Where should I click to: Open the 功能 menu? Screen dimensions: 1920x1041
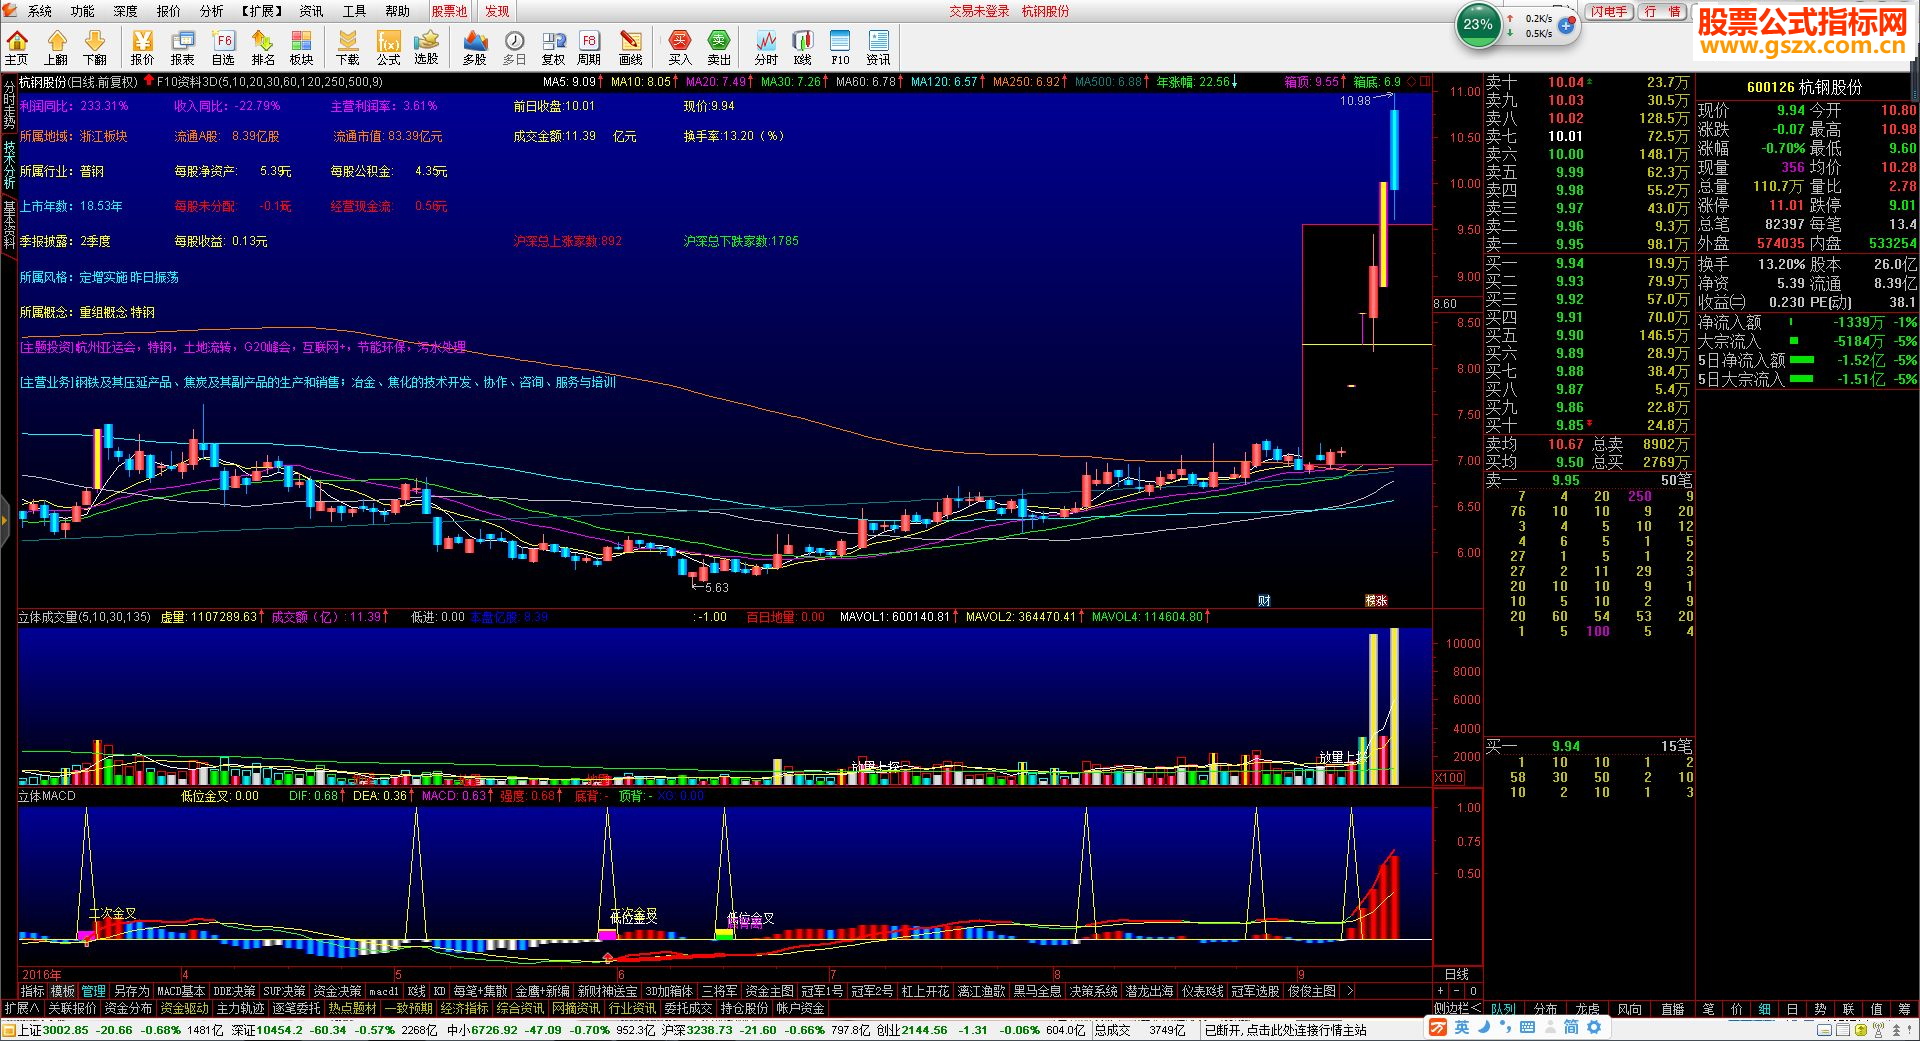coord(83,11)
